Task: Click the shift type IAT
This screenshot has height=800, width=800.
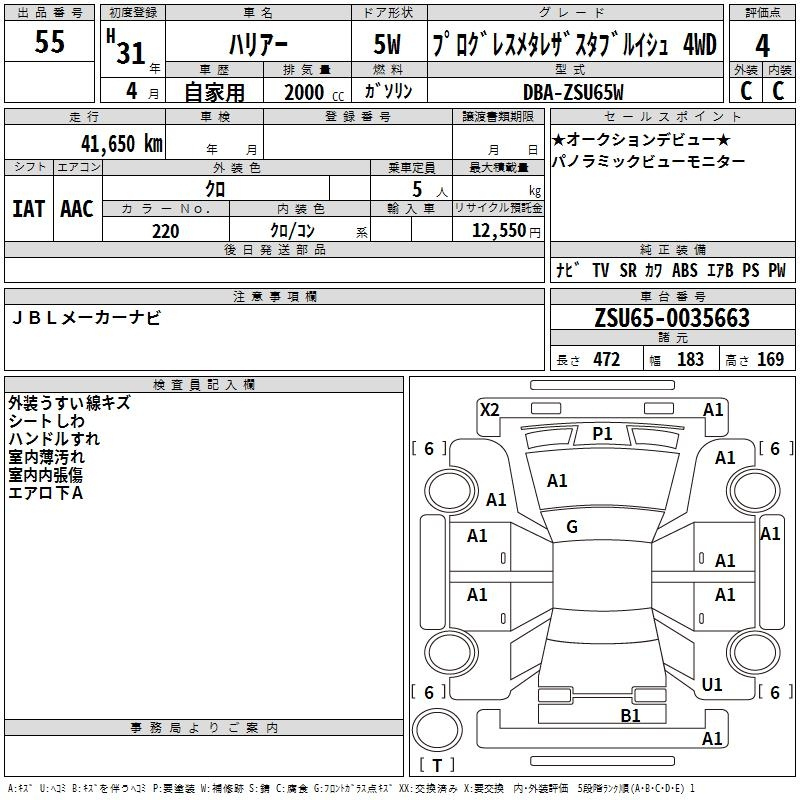Action: pos(28,209)
